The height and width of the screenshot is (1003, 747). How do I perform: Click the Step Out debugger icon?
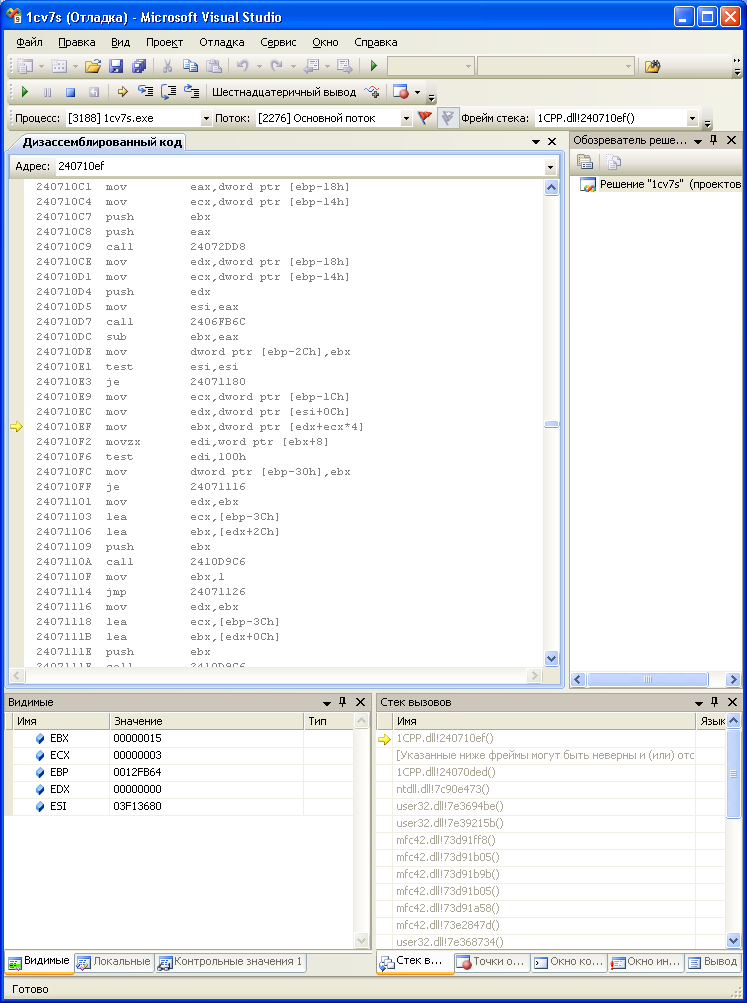click(x=191, y=92)
